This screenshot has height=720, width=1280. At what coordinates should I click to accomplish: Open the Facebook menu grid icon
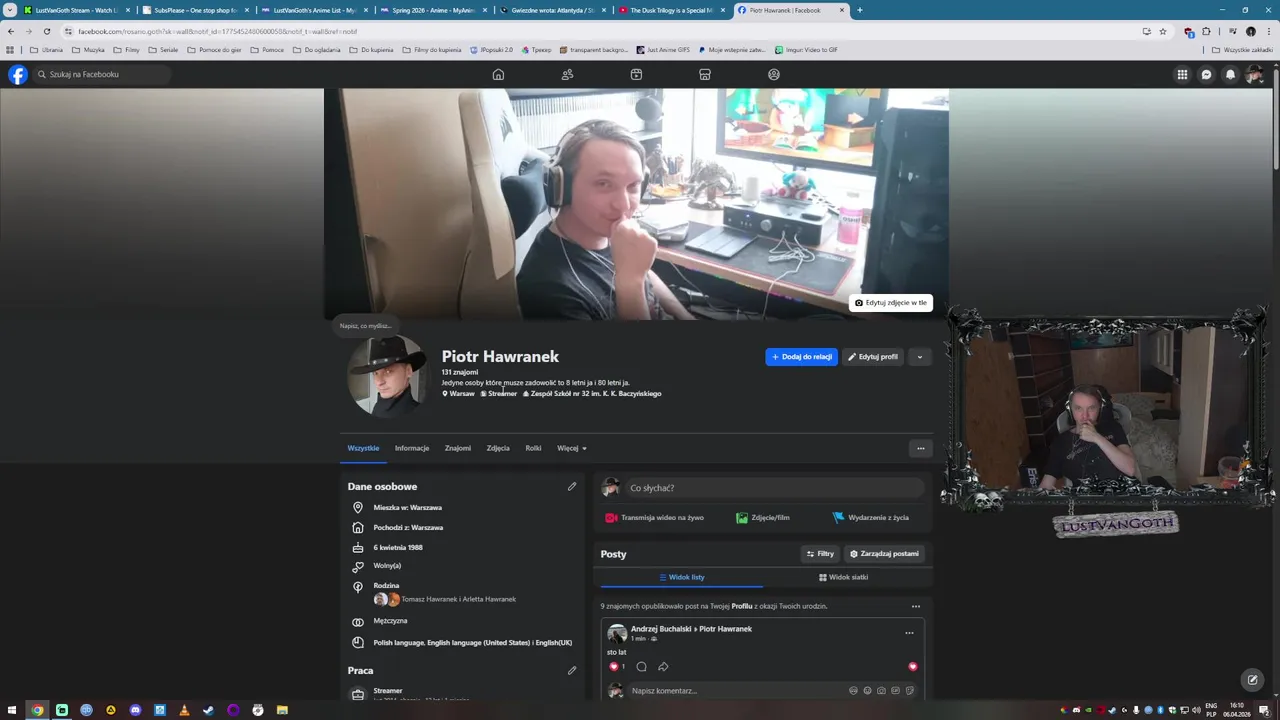tap(1182, 74)
